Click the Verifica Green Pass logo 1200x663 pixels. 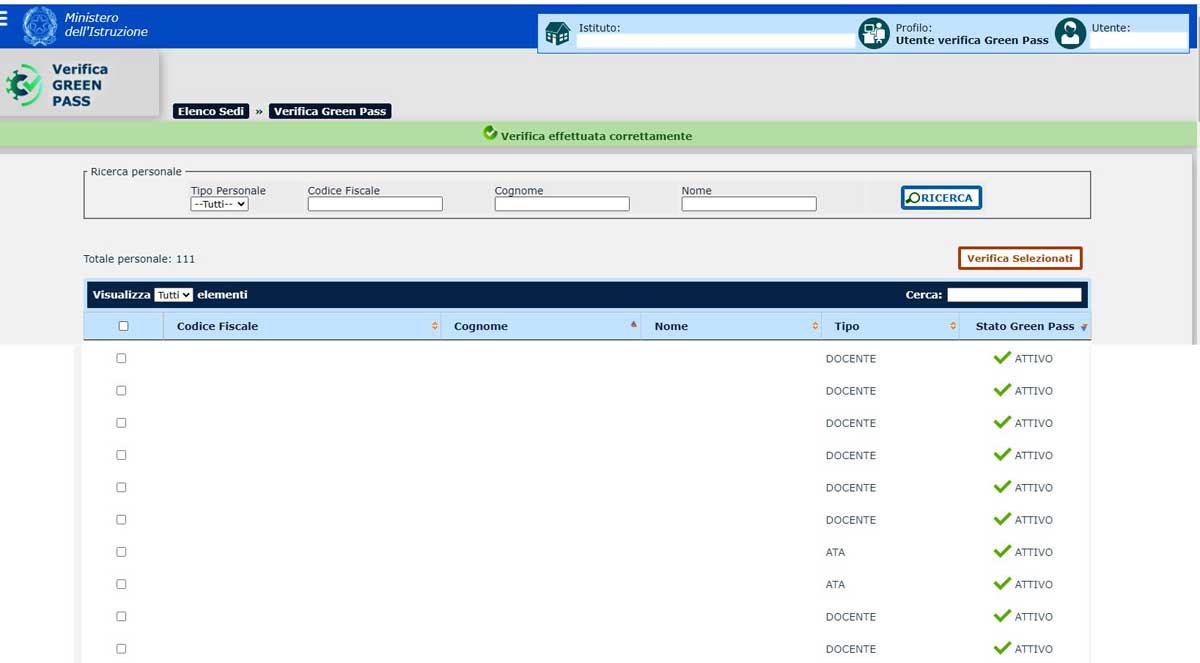pyautogui.click(x=60, y=85)
